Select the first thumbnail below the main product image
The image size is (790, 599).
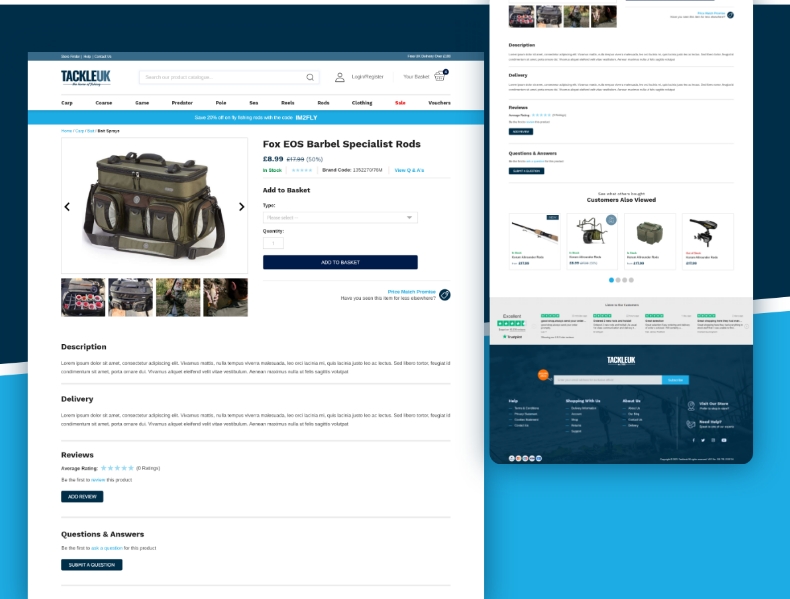[x=83, y=297]
